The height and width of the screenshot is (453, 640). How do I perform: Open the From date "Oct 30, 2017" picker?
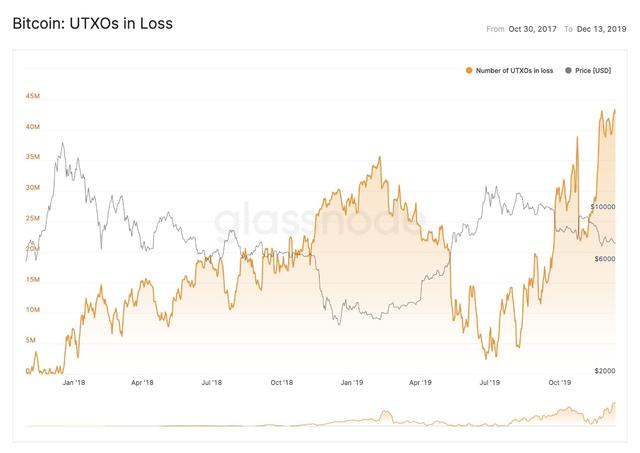[534, 29]
